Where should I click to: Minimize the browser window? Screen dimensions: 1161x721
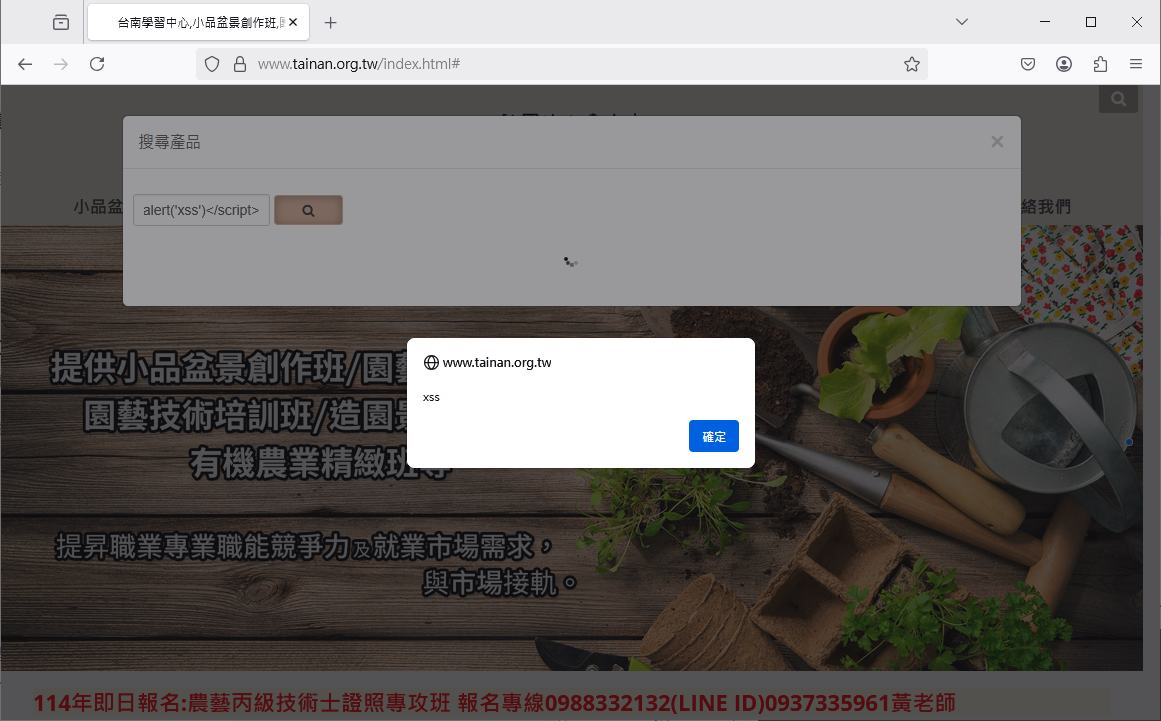pyautogui.click(x=1045, y=22)
